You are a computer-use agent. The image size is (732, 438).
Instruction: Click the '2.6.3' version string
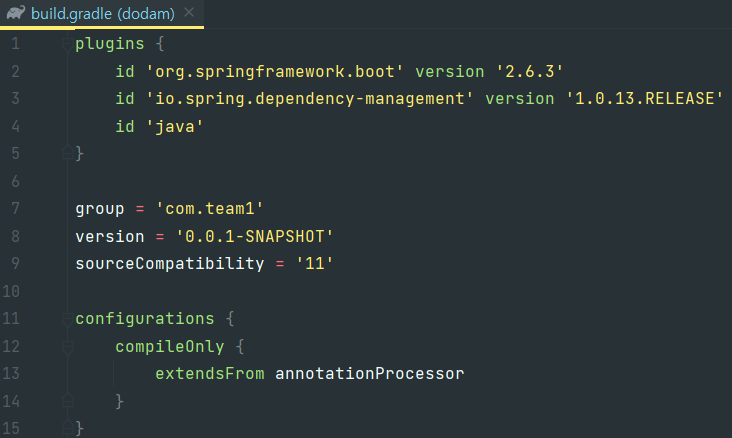coord(529,71)
